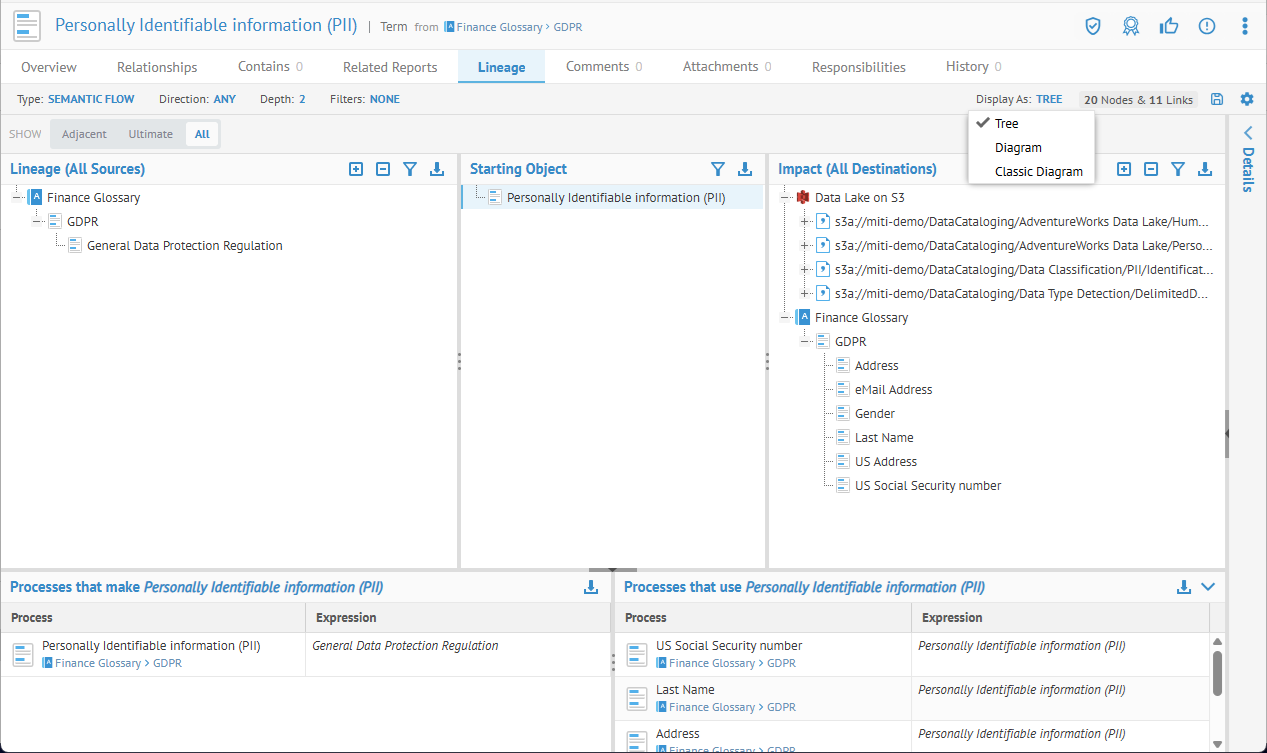The width and height of the screenshot is (1267, 753).
Task: Click the processes list vertical scrollbar
Action: [x=1217, y=672]
